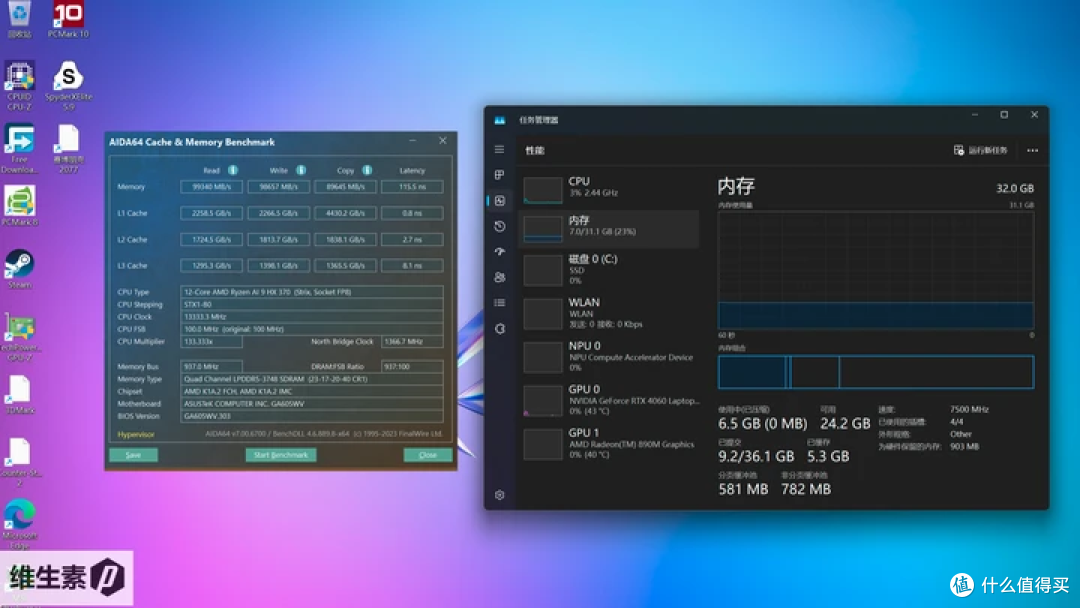The width and height of the screenshot is (1080, 608).
Task: Select GPU 1 AMD Radeon 890M entry
Action: [x=610, y=443]
